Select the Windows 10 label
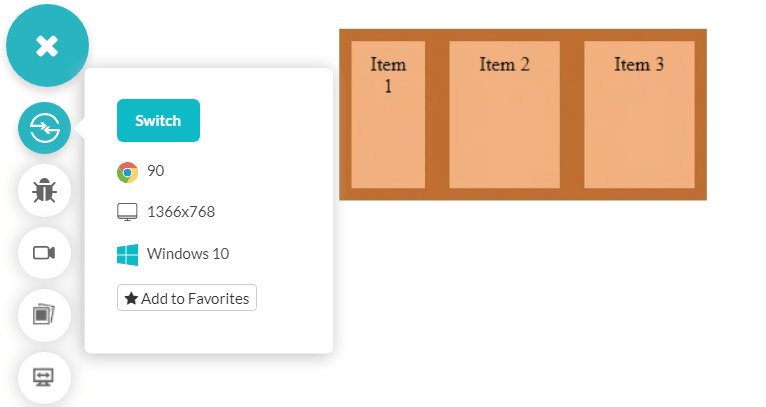Image resolution: width=766 pixels, height=407 pixels. [188, 254]
